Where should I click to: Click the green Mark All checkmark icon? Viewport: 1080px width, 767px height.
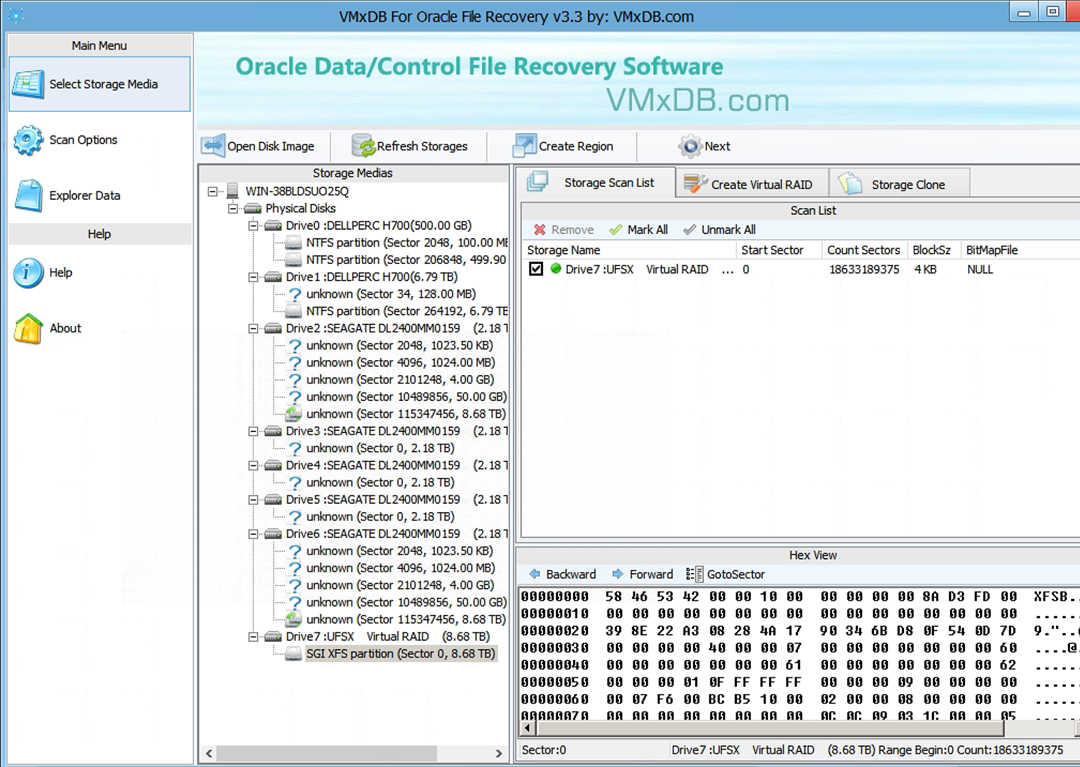point(616,230)
